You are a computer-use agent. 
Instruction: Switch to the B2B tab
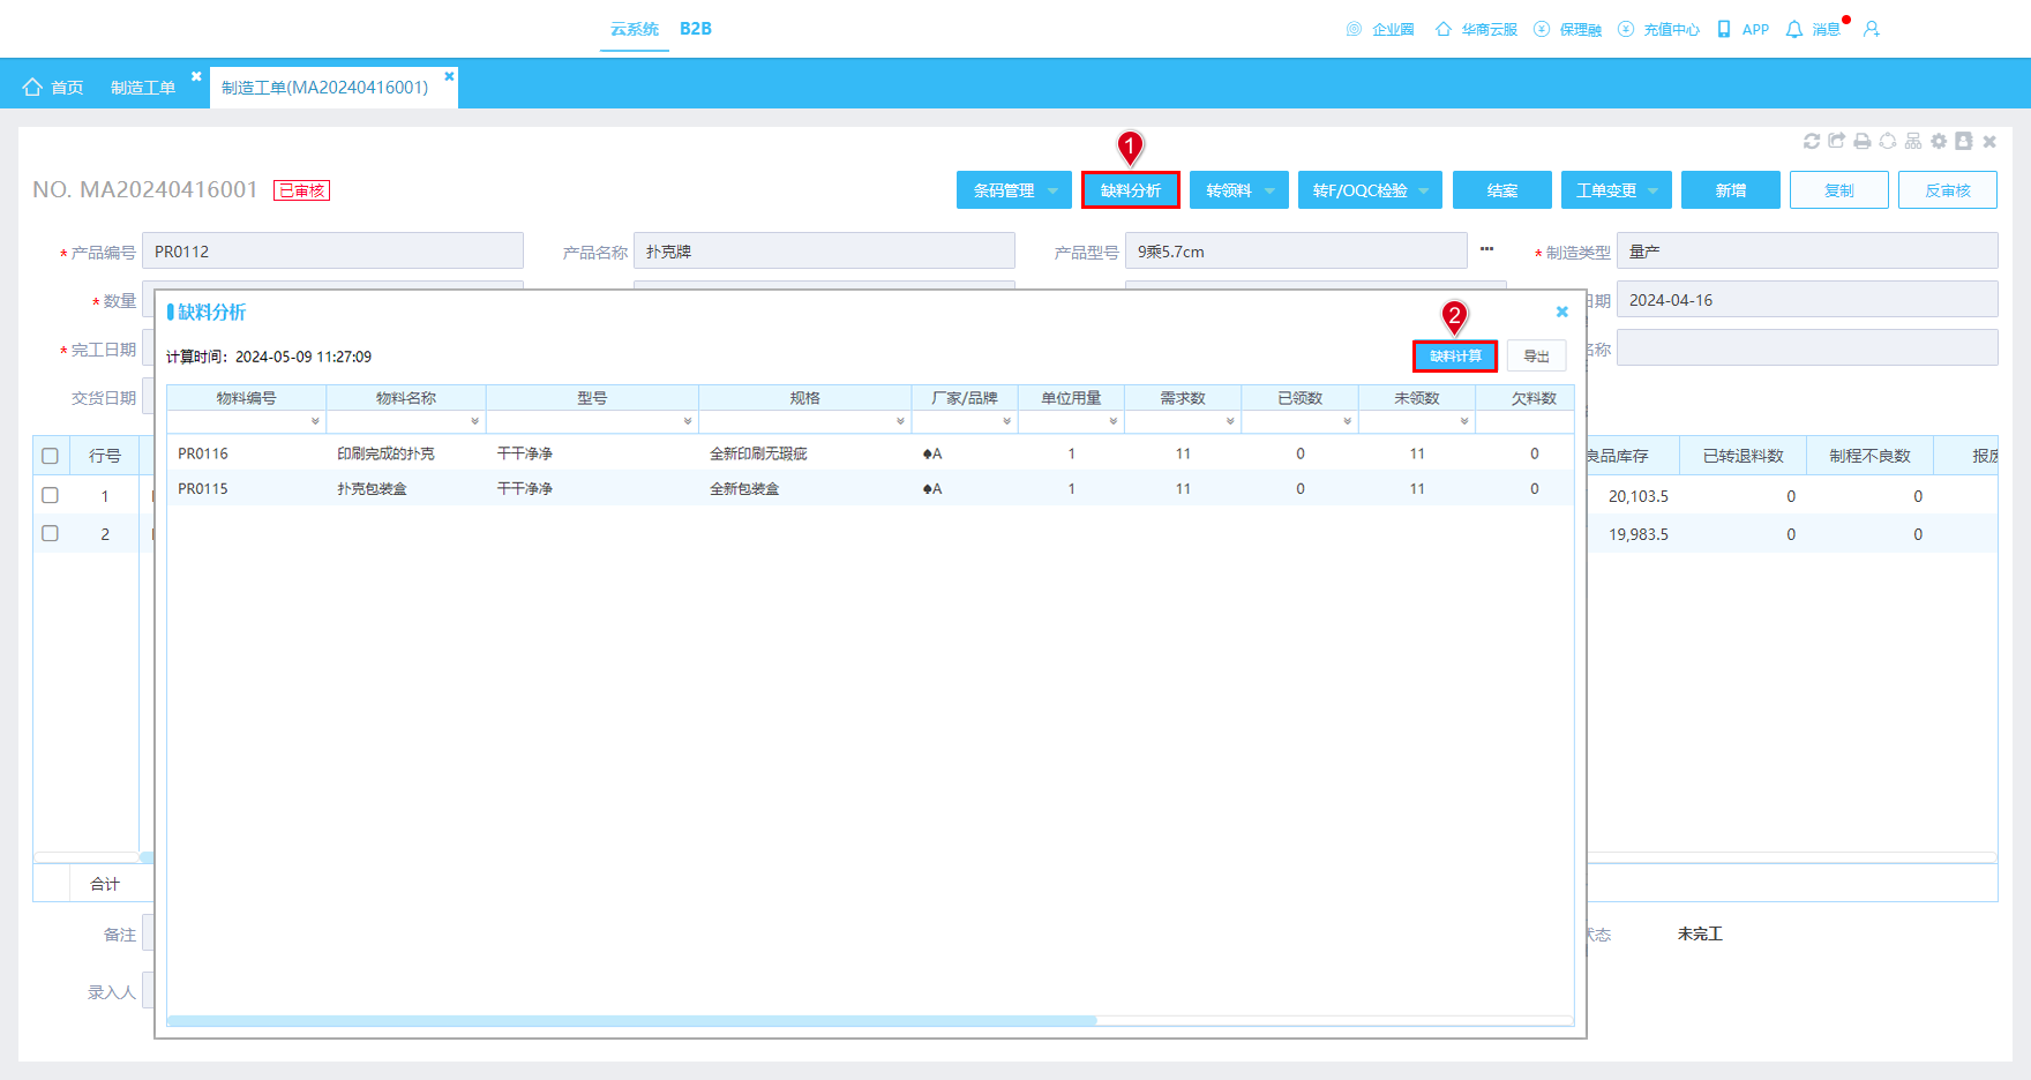[696, 29]
